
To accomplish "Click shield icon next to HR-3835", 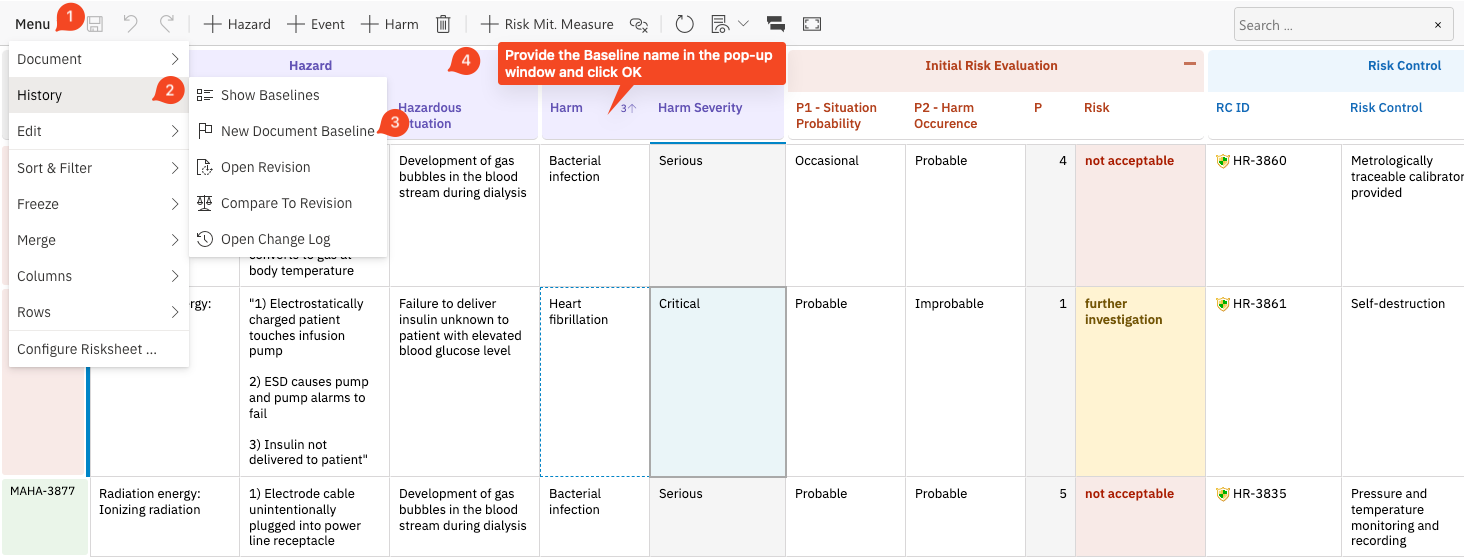I will coord(1222,494).
